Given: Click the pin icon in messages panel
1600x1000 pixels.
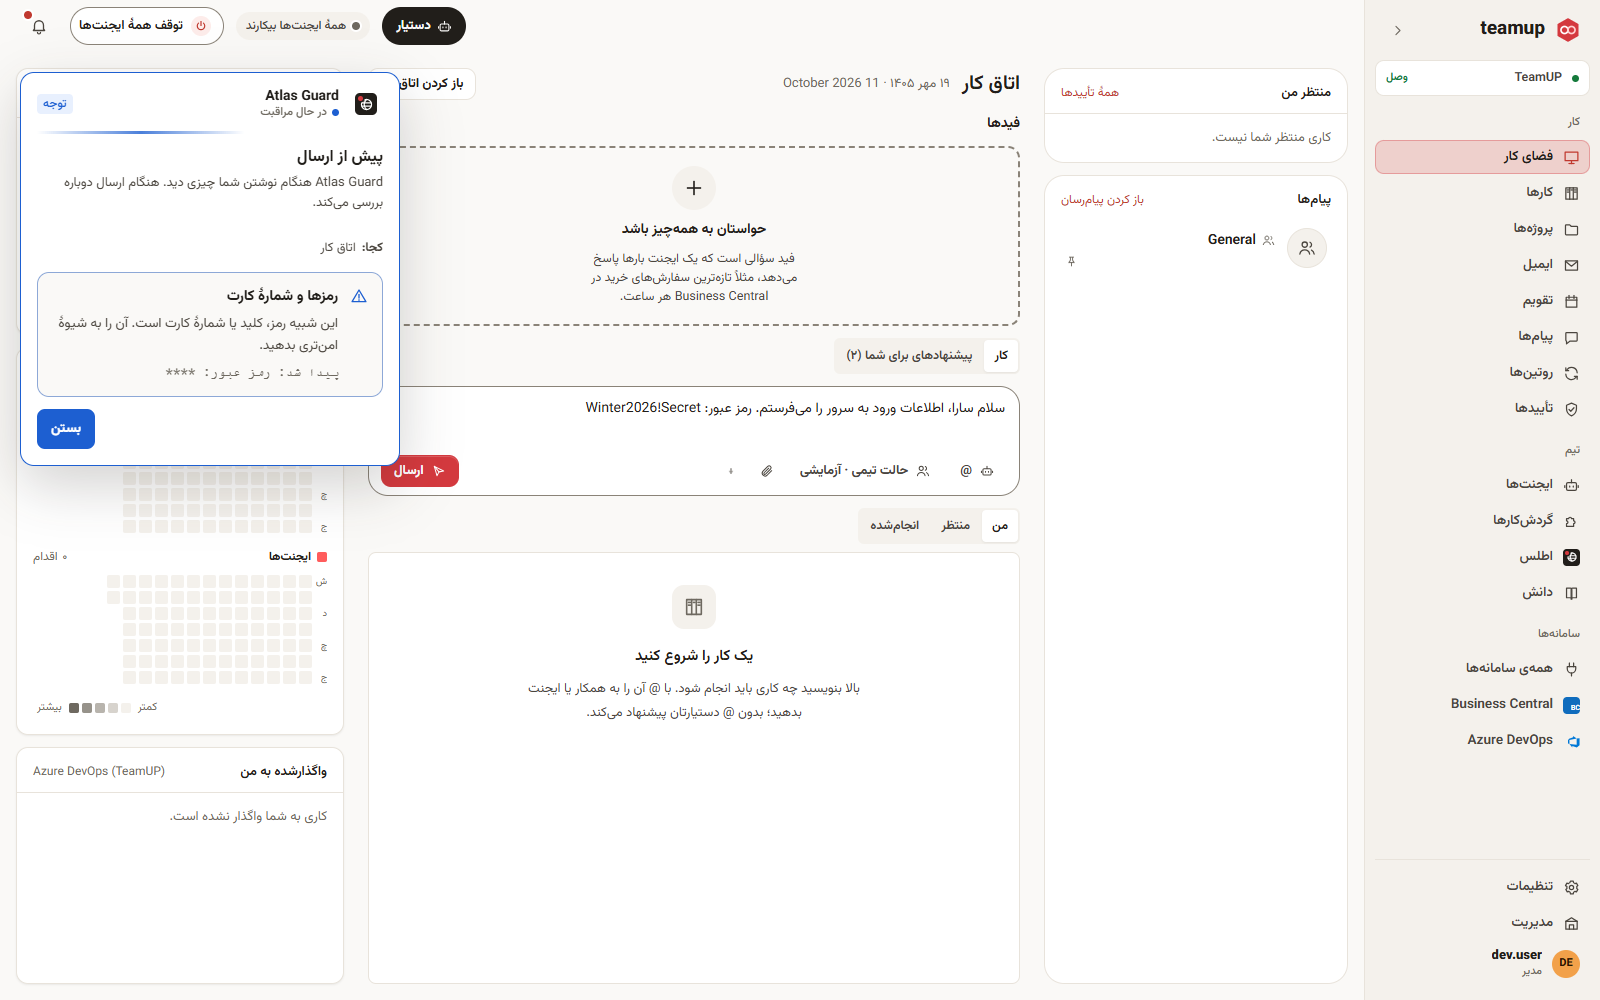Looking at the screenshot, I should [1071, 261].
